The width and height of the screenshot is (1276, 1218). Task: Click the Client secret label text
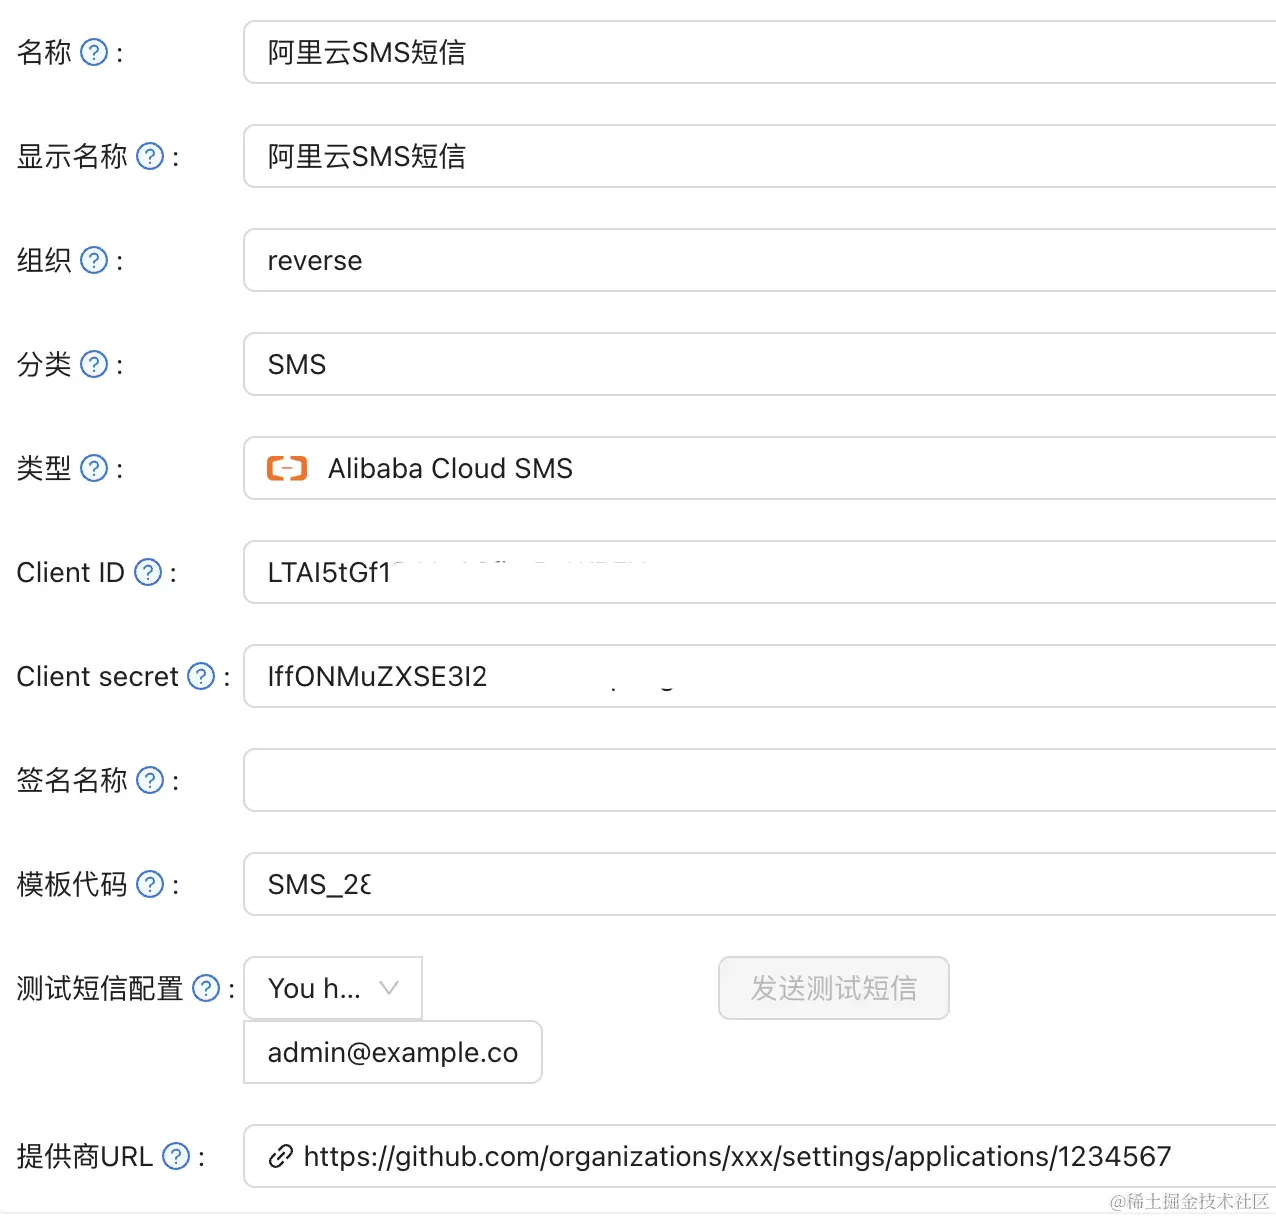click(x=98, y=676)
